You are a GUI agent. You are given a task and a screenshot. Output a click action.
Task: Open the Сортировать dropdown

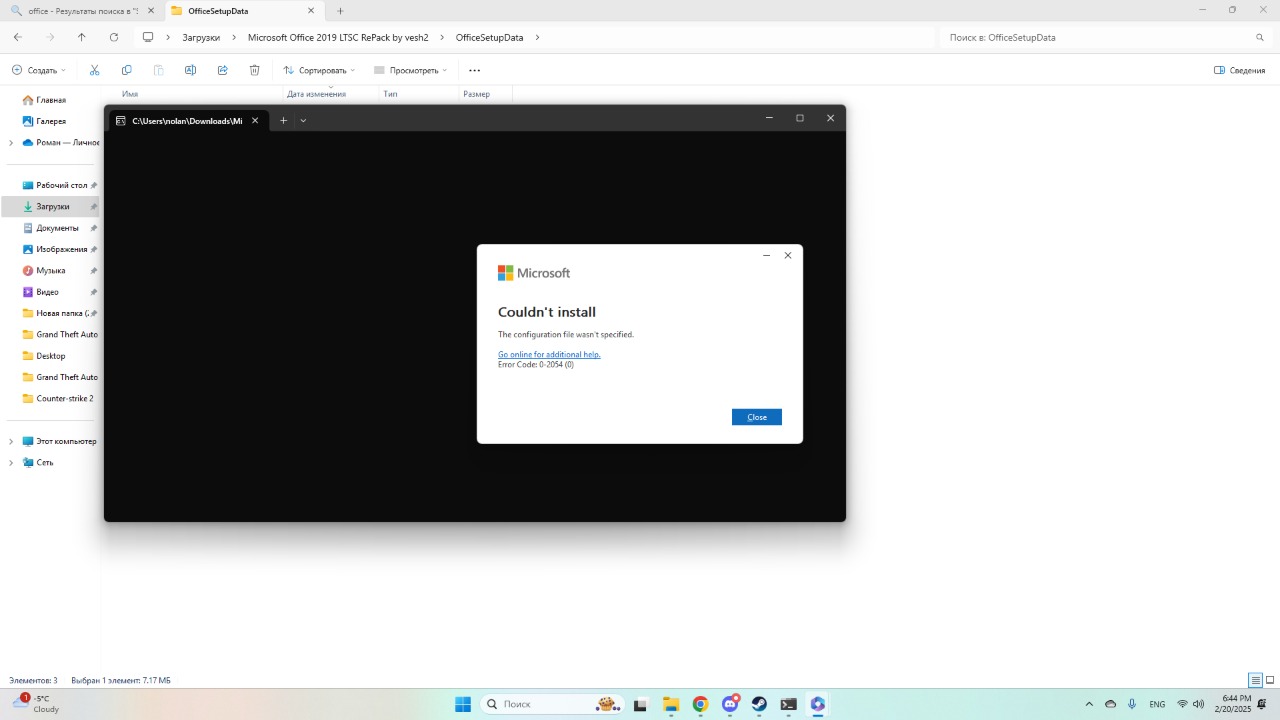click(x=319, y=70)
